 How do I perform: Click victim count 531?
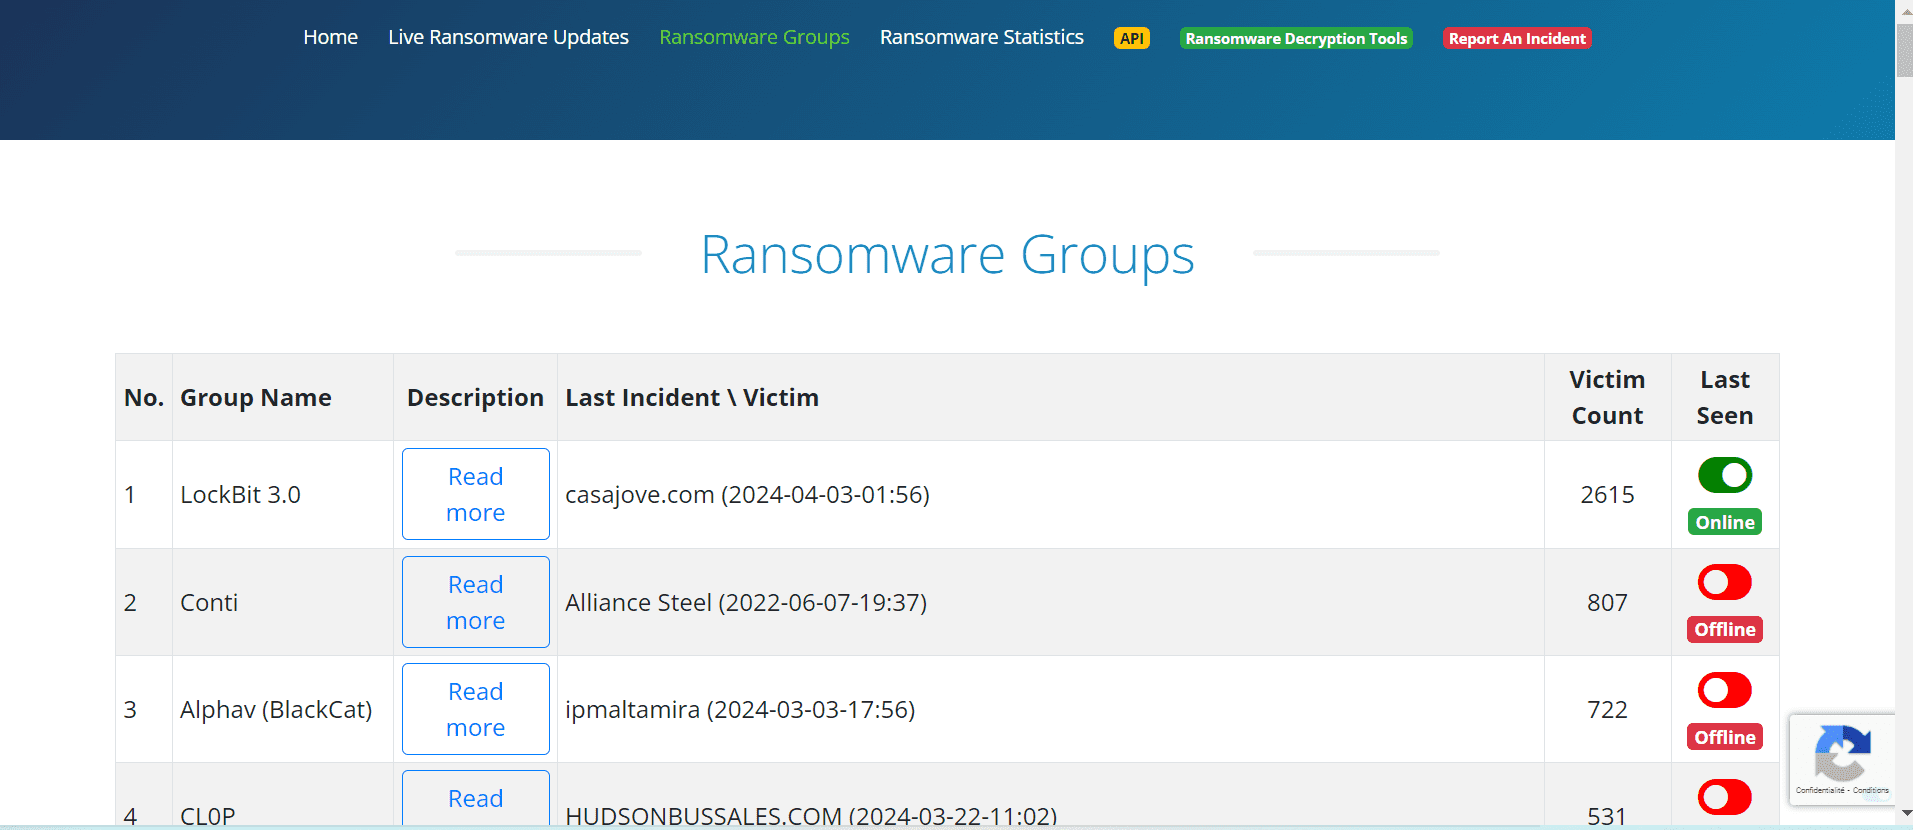[x=1607, y=815]
